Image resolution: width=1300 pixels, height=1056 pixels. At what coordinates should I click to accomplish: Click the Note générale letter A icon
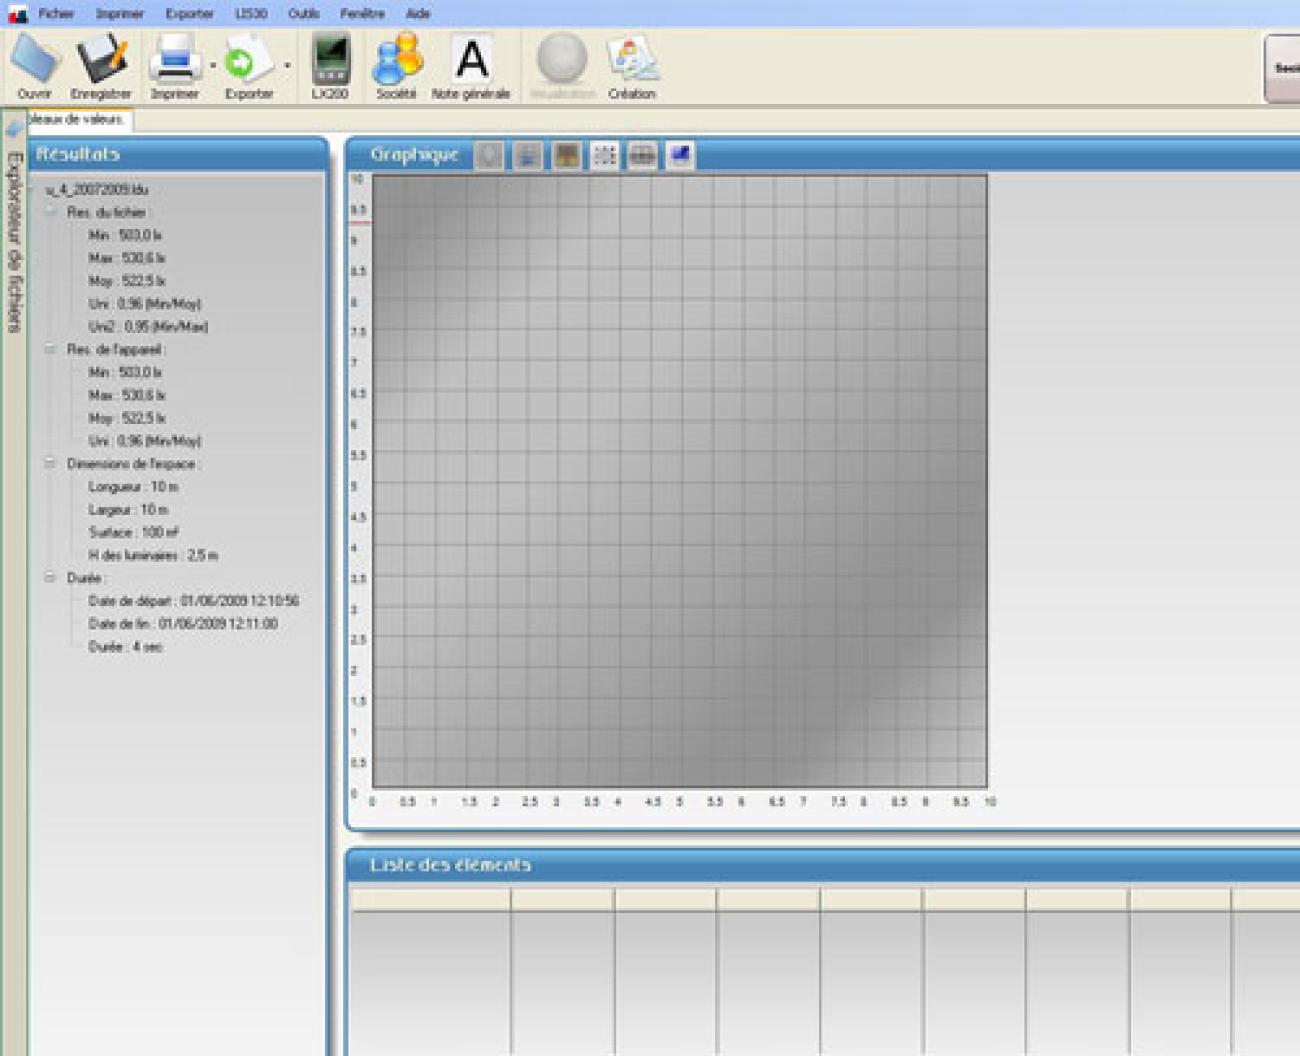(x=471, y=60)
